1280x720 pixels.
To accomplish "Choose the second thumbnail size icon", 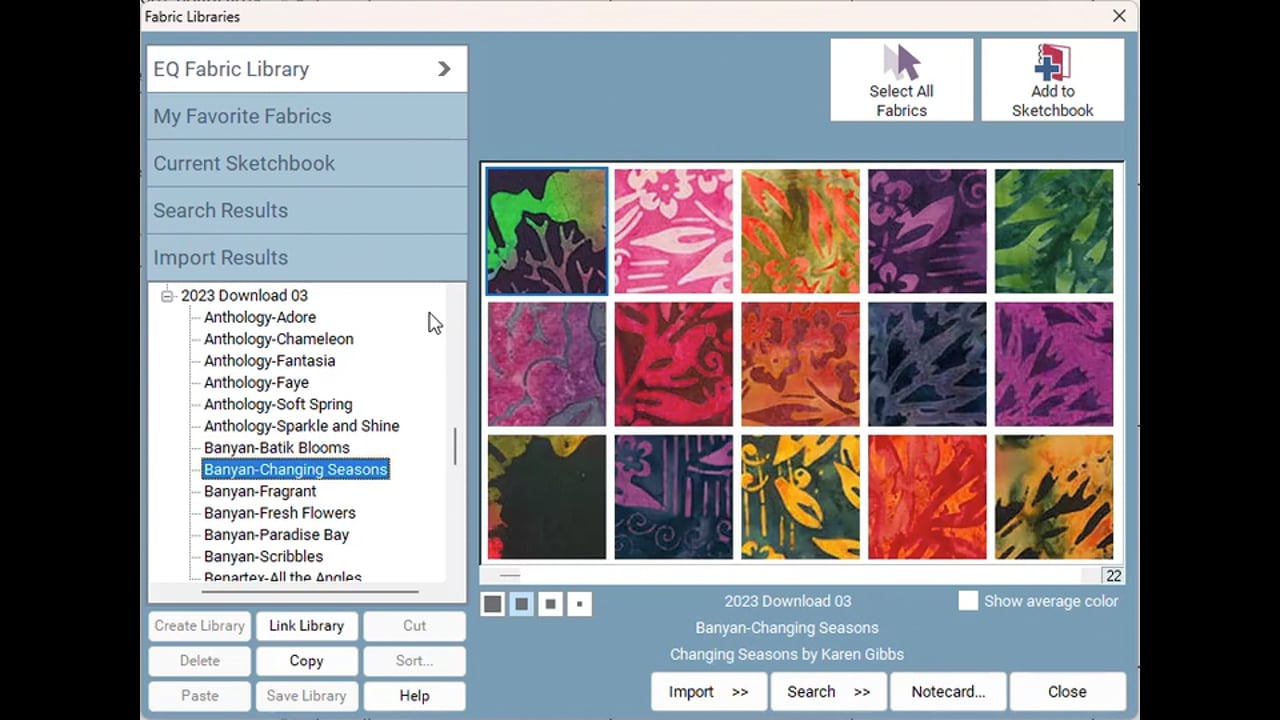I will [522, 604].
